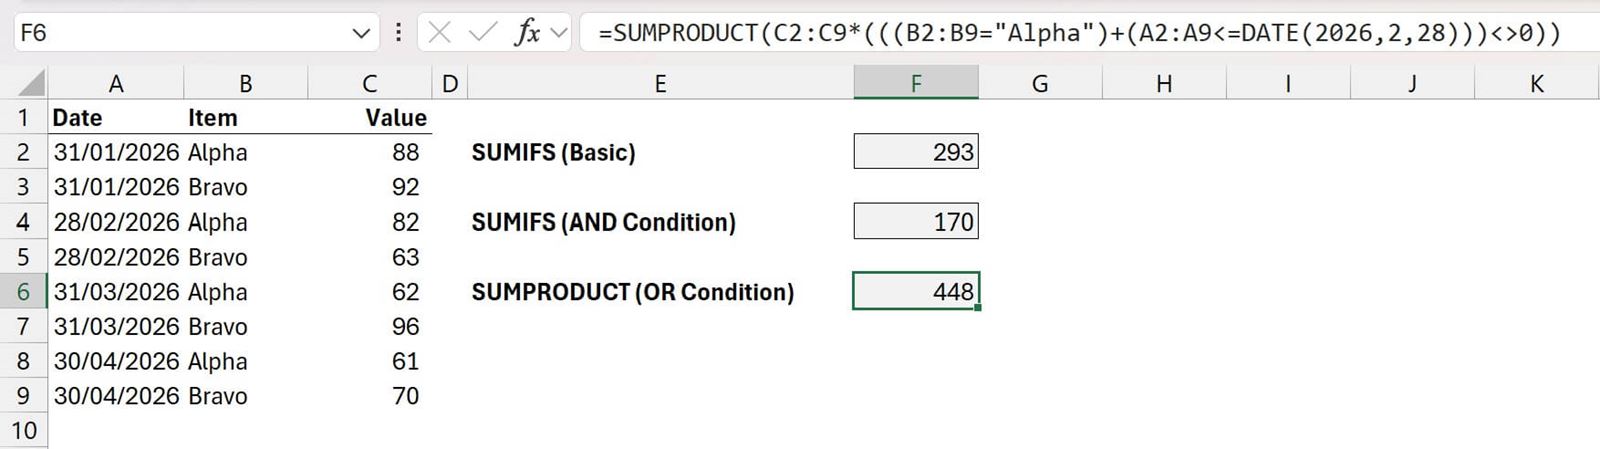1600x449 pixels.
Task: Select the cell showing 448
Action: 916,292
